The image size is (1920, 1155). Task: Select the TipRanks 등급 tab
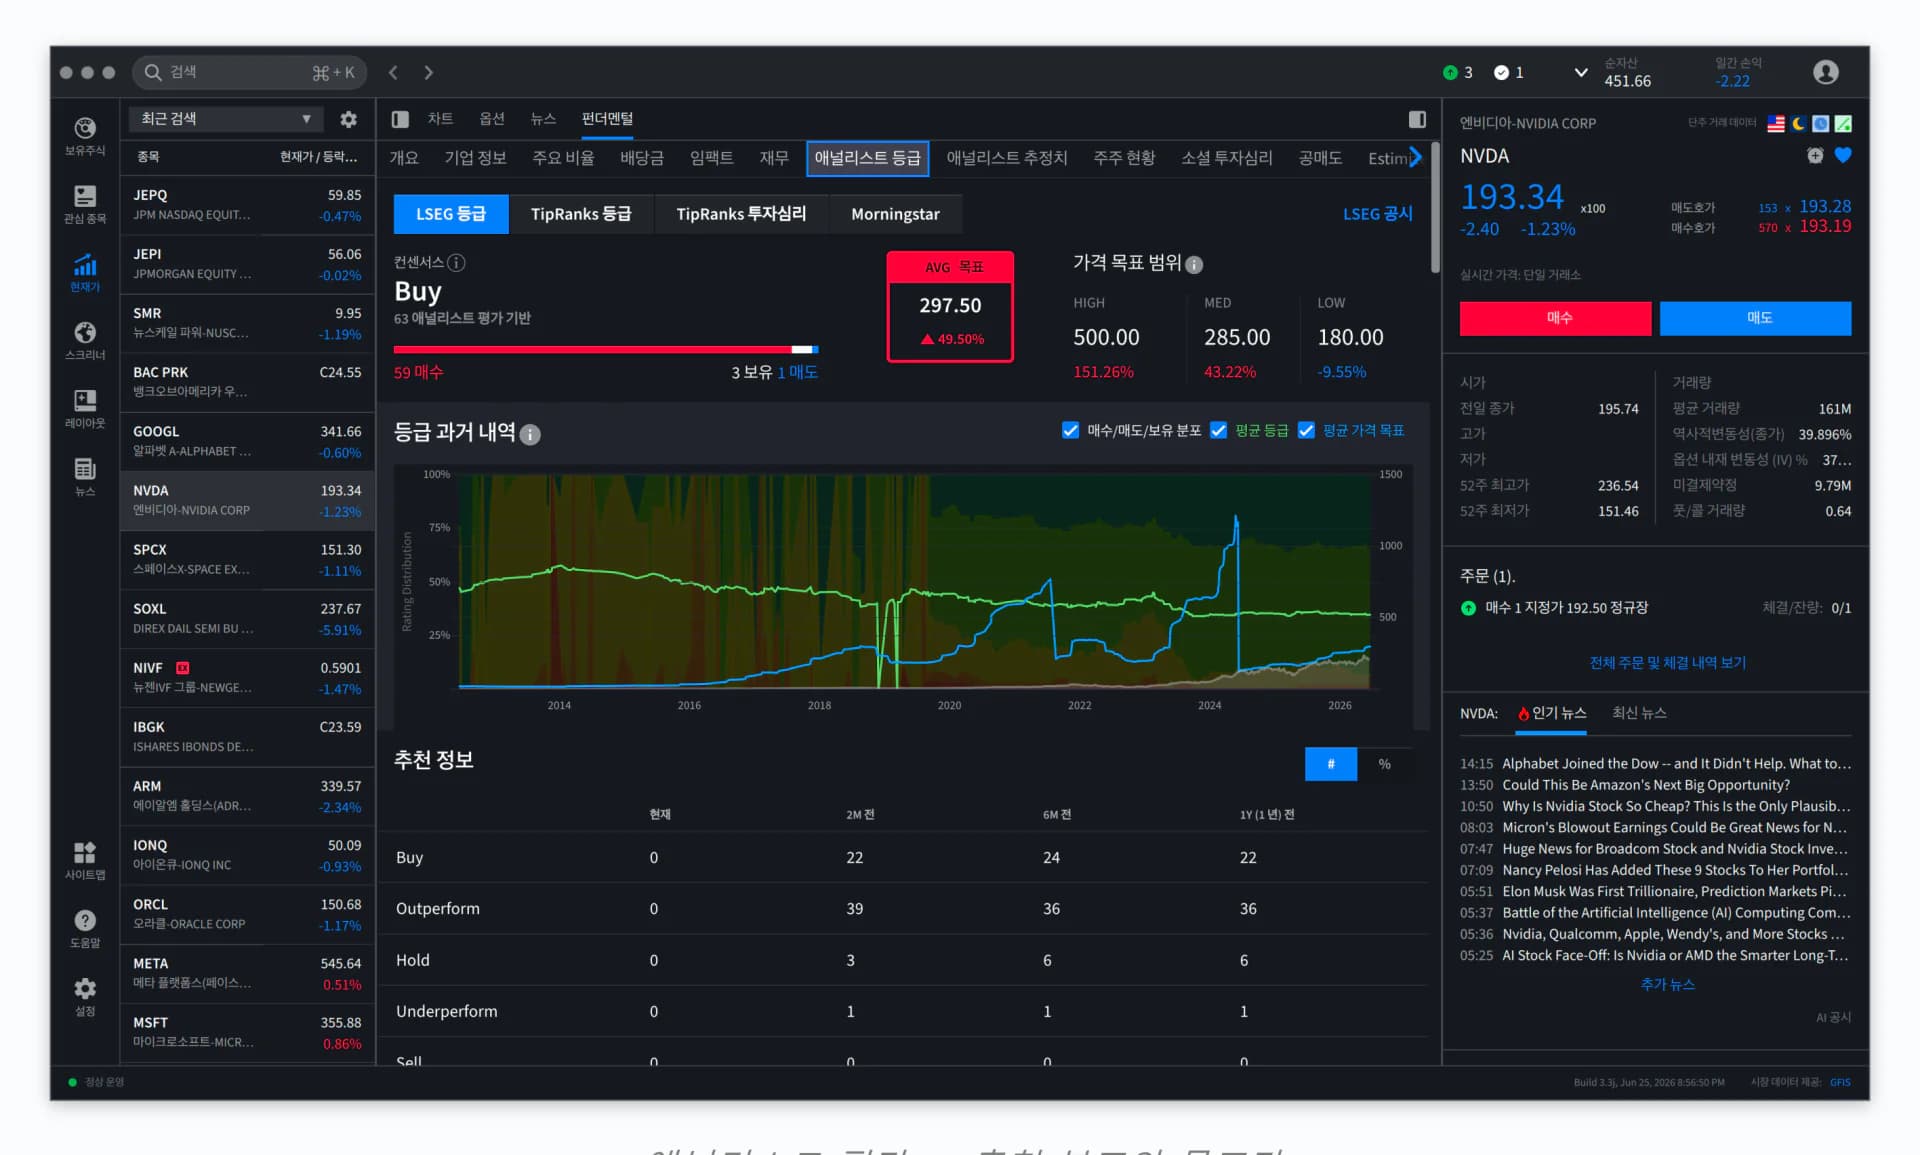581,214
